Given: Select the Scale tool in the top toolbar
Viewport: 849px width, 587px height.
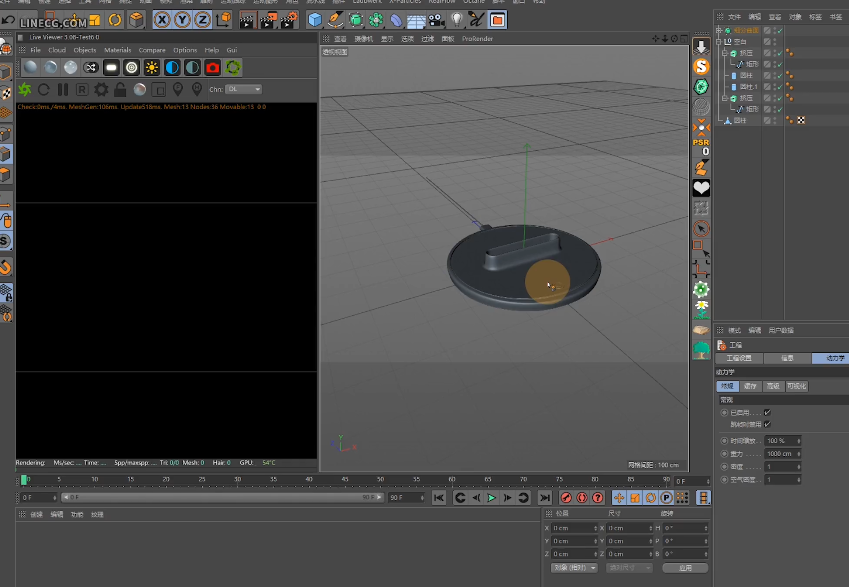Looking at the screenshot, I should tap(94, 21).
